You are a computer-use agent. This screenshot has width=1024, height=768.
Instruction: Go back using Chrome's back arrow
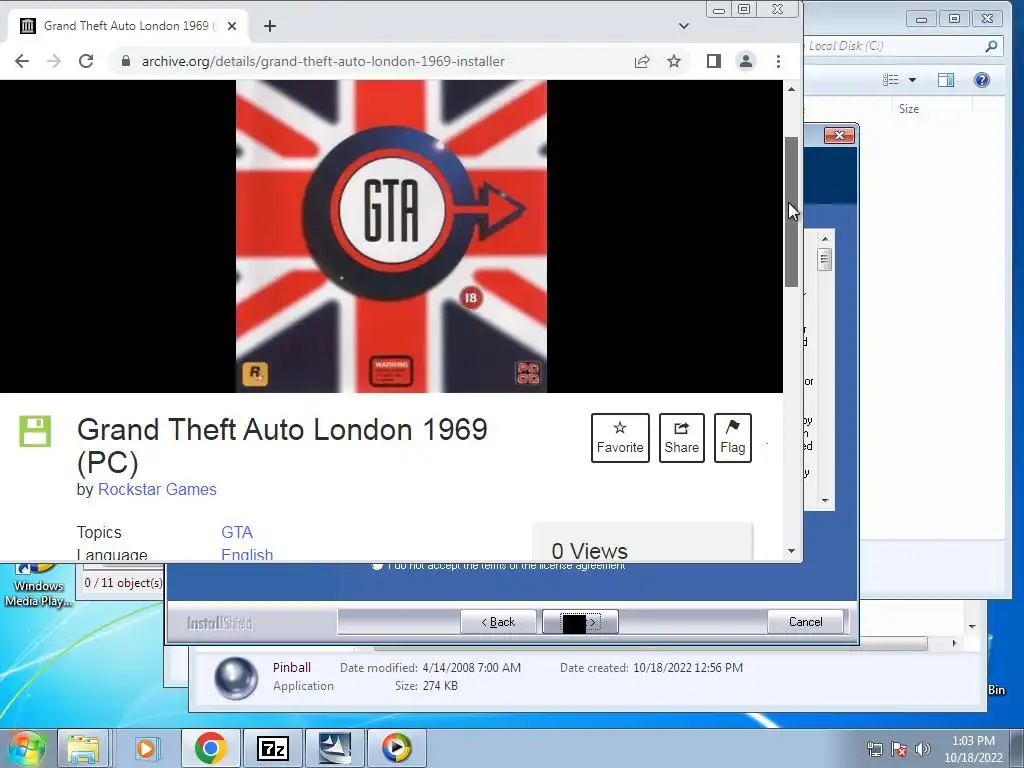22,61
